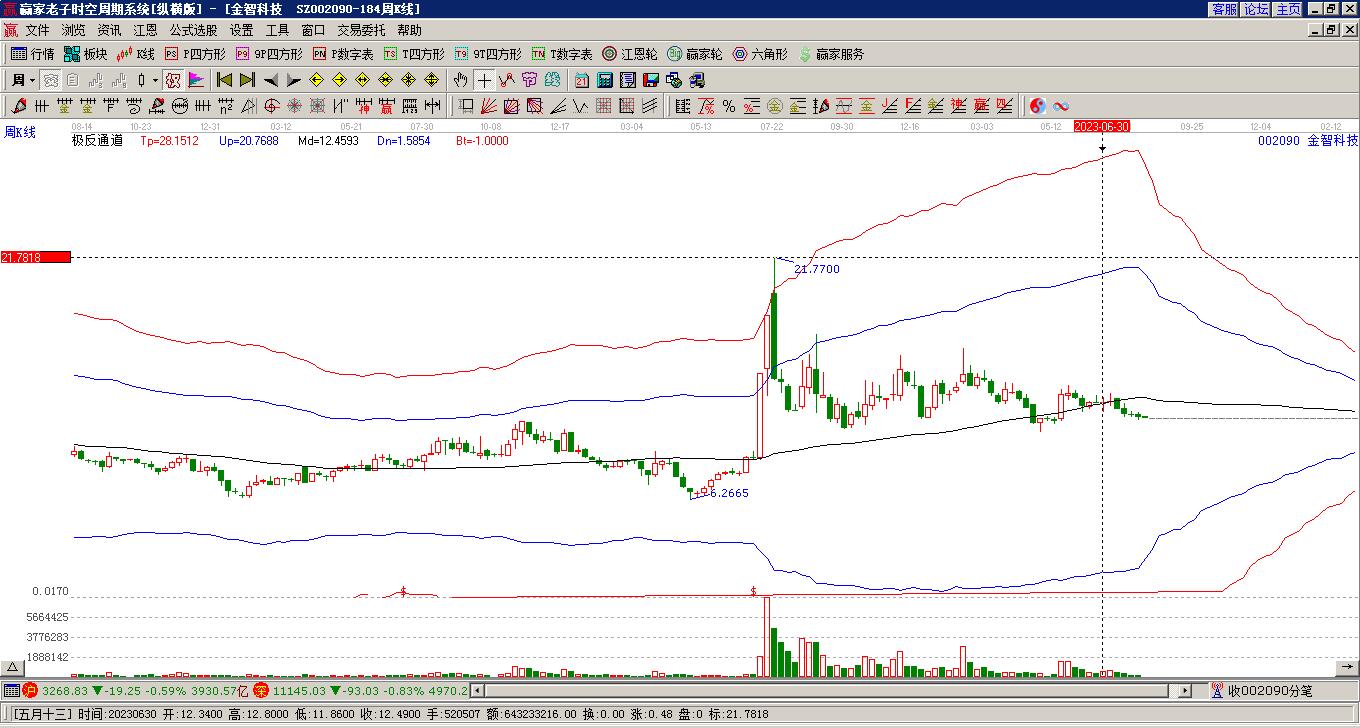Toggle the crosshair cursor

pyautogui.click(x=484, y=80)
